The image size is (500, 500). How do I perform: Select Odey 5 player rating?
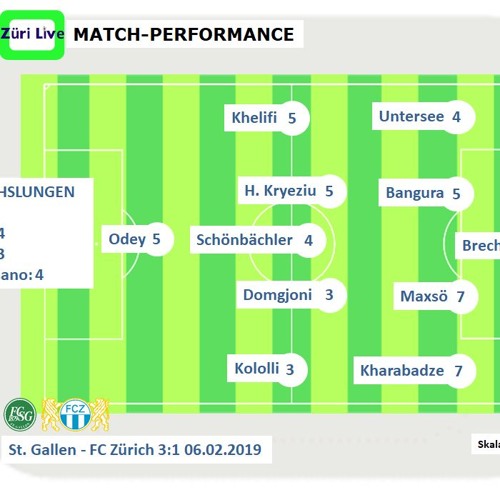click(138, 239)
